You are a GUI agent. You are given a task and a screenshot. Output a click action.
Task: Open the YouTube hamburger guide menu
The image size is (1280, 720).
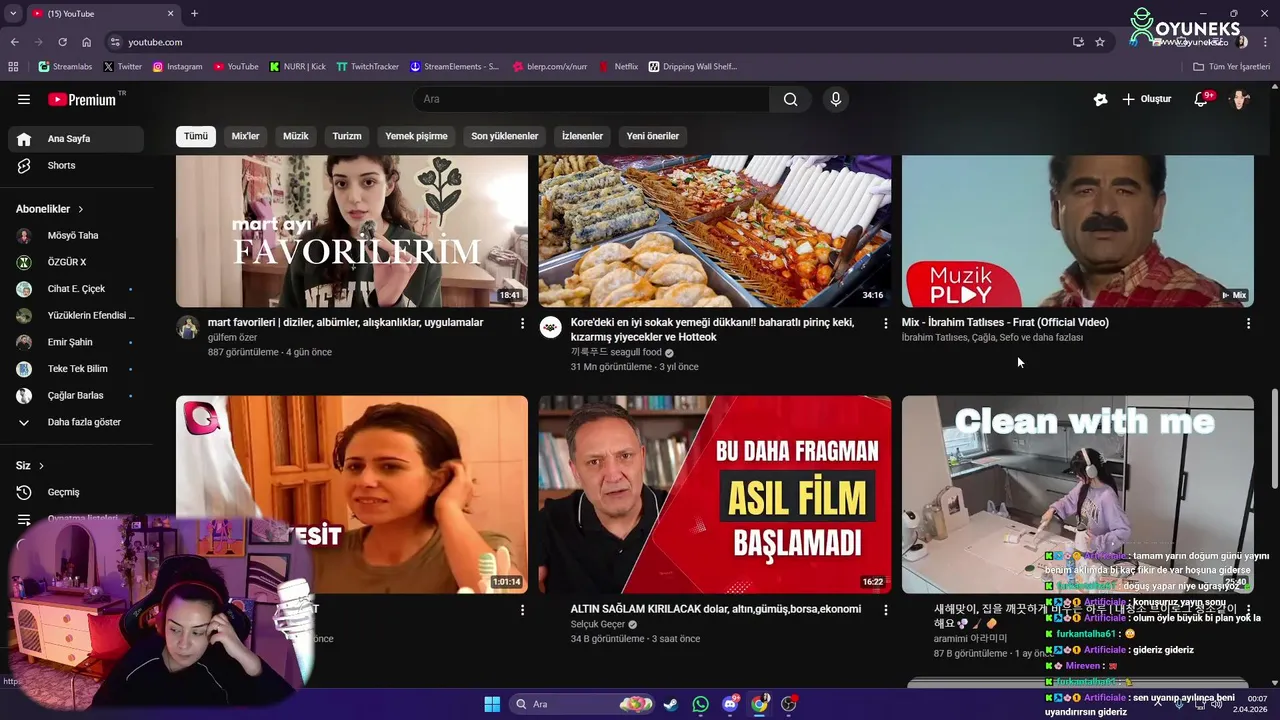pyautogui.click(x=24, y=99)
